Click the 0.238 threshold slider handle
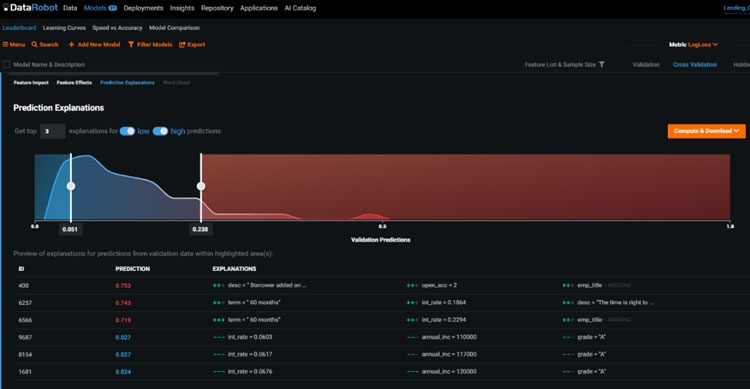 (x=201, y=186)
